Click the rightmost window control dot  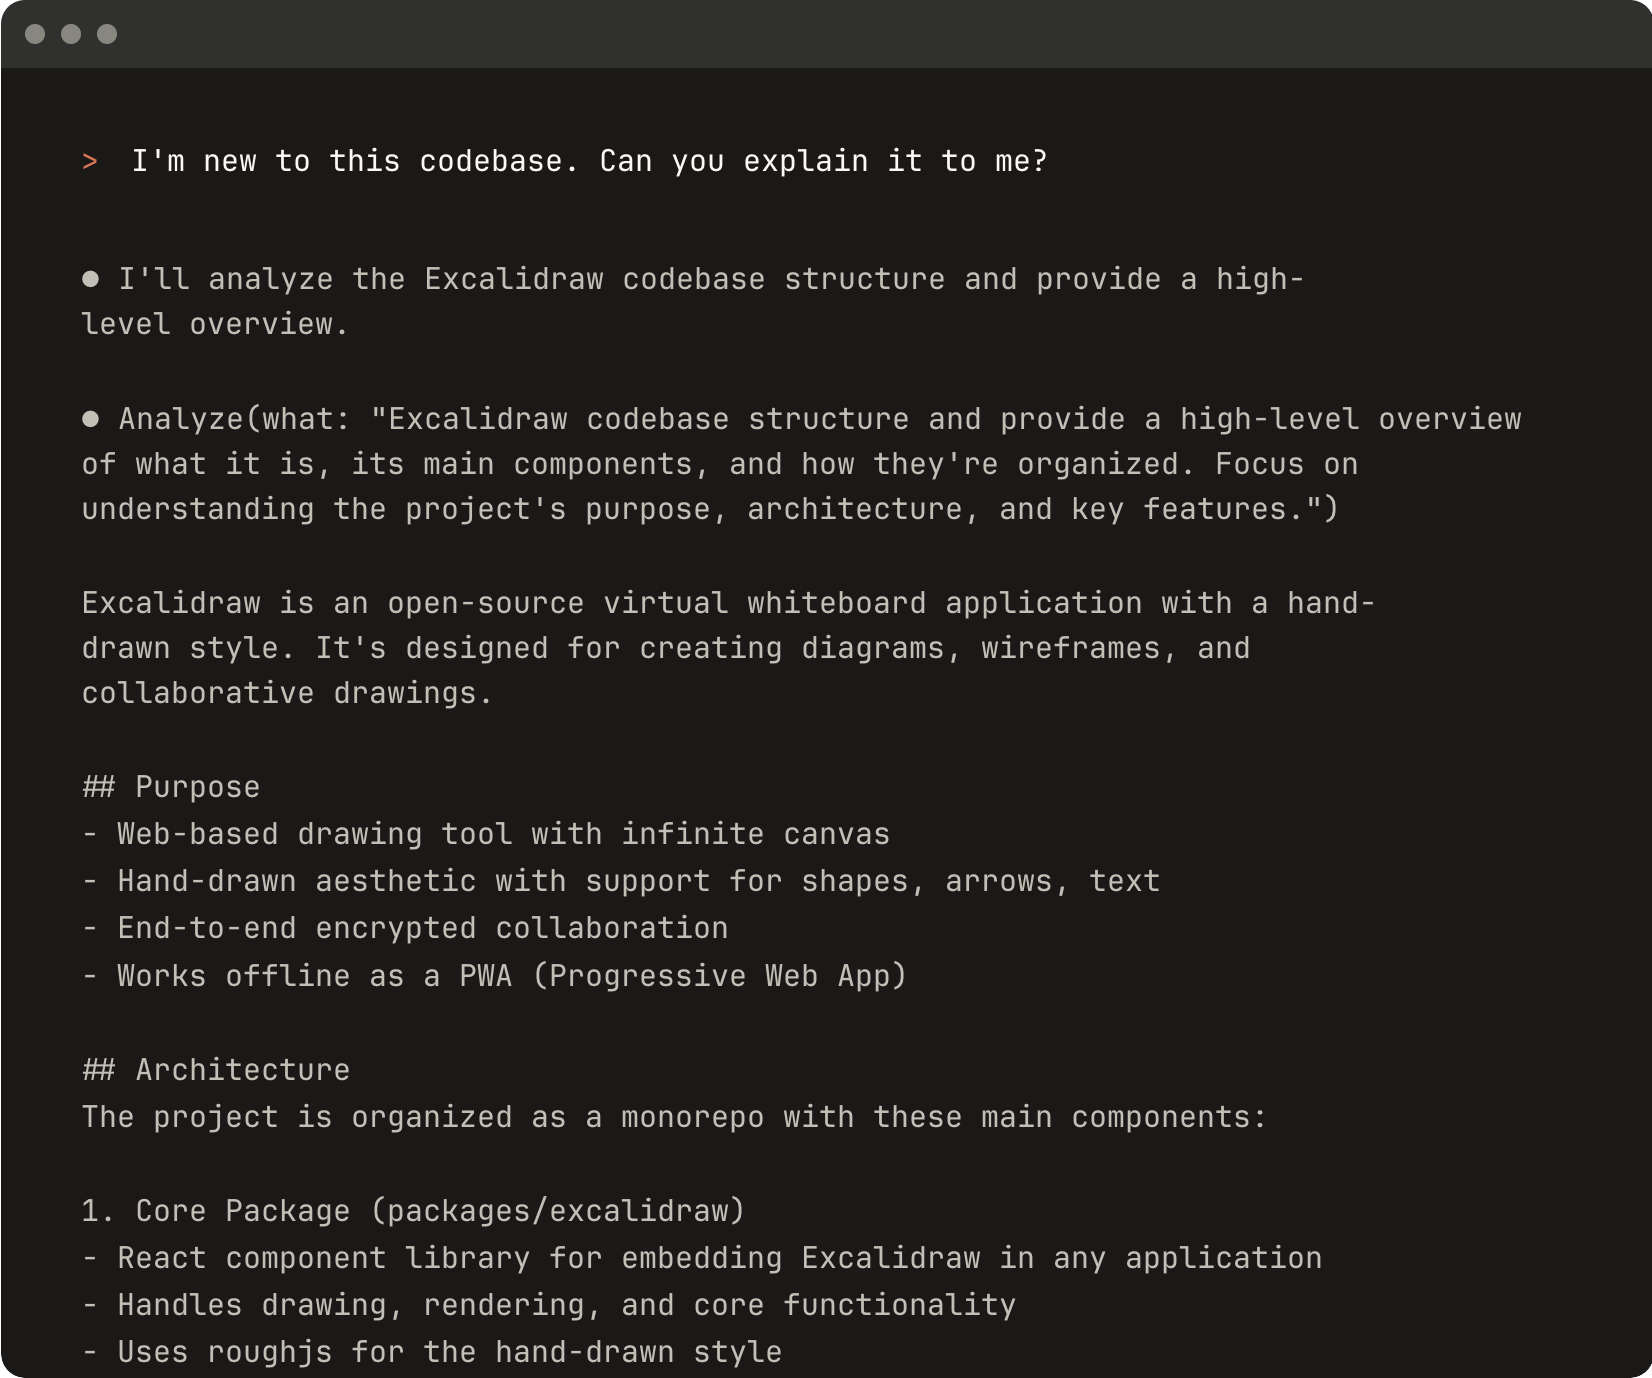click(x=107, y=34)
